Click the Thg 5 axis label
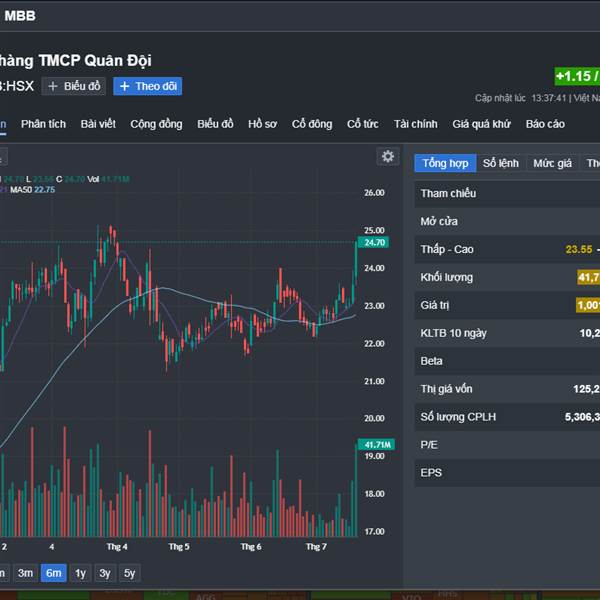Viewport: 600px width, 600px height. coord(179,546)
